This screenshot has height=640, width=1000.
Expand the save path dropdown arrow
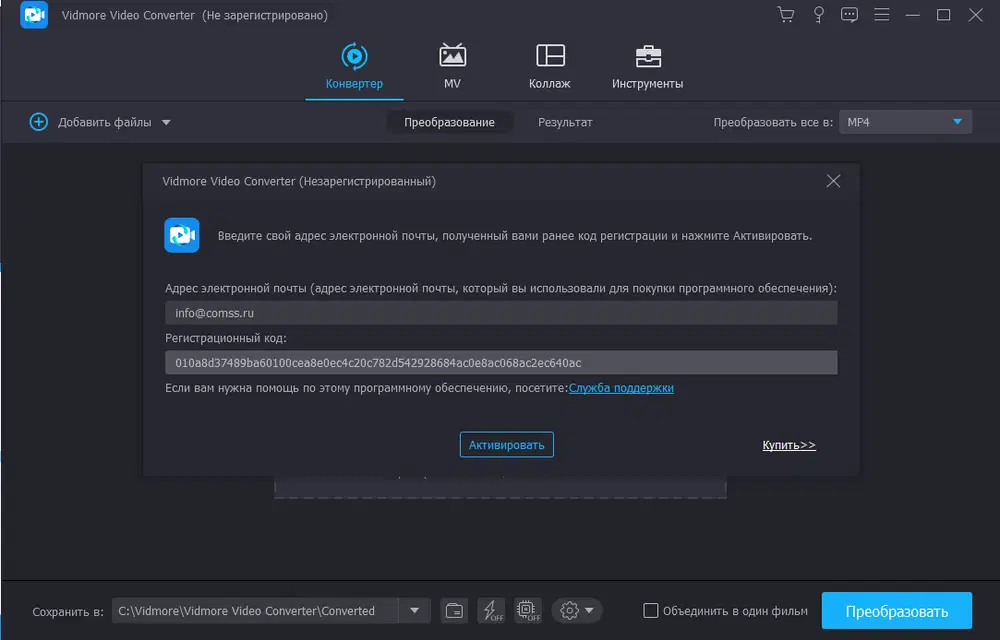point(415,611)
